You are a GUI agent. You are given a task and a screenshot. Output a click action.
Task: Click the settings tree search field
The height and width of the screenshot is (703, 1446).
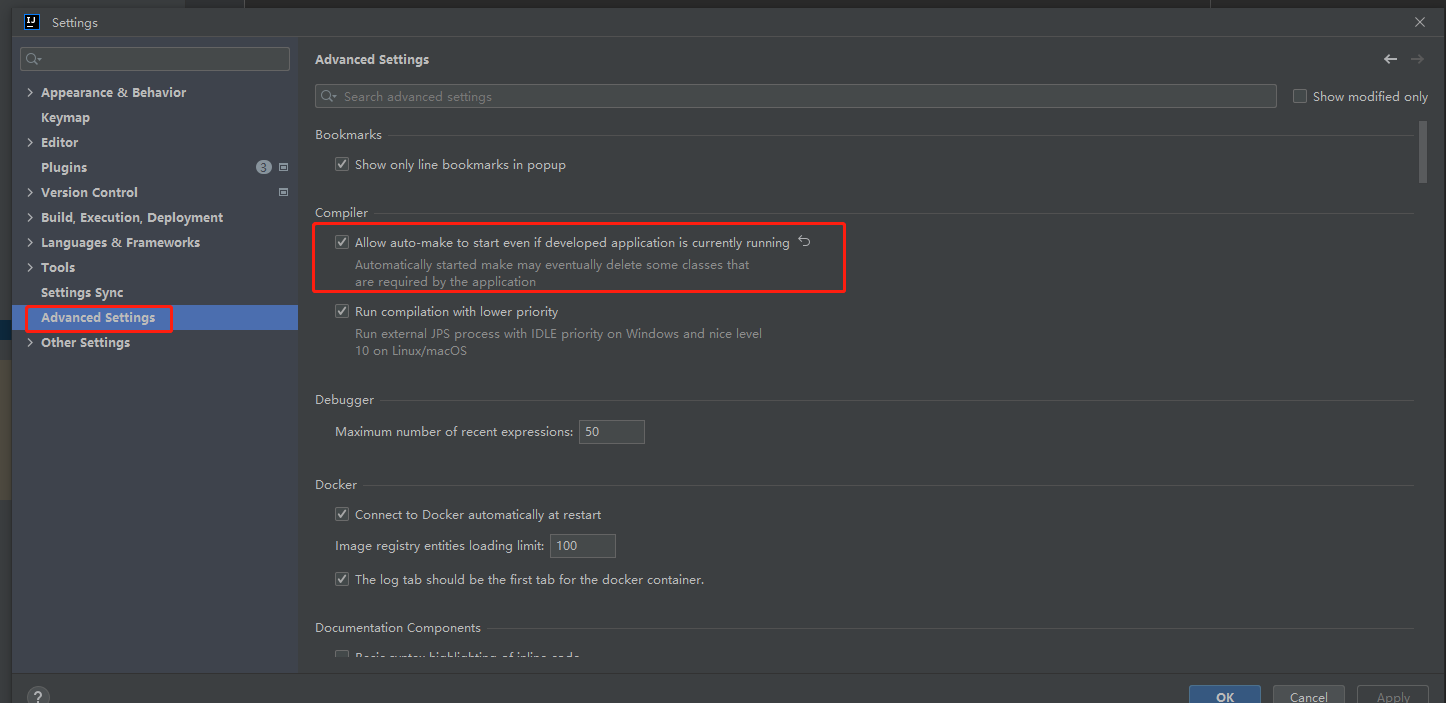(155, 59)
